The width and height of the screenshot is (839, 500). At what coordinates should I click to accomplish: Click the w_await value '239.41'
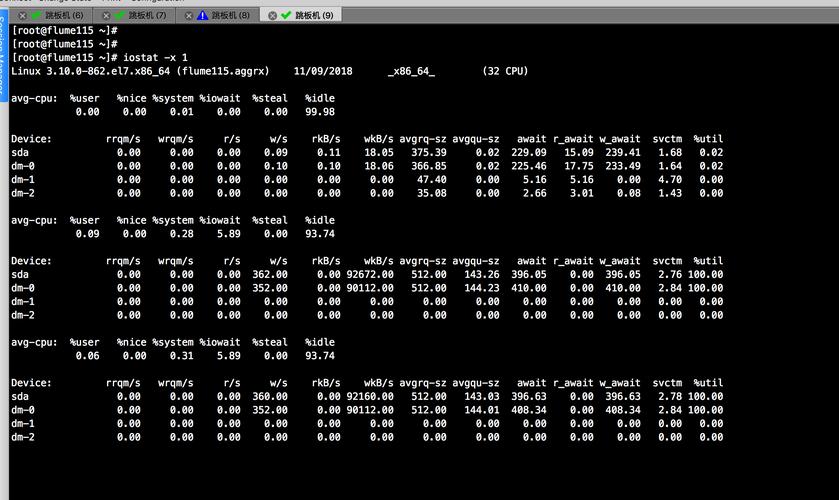[623, 152]
